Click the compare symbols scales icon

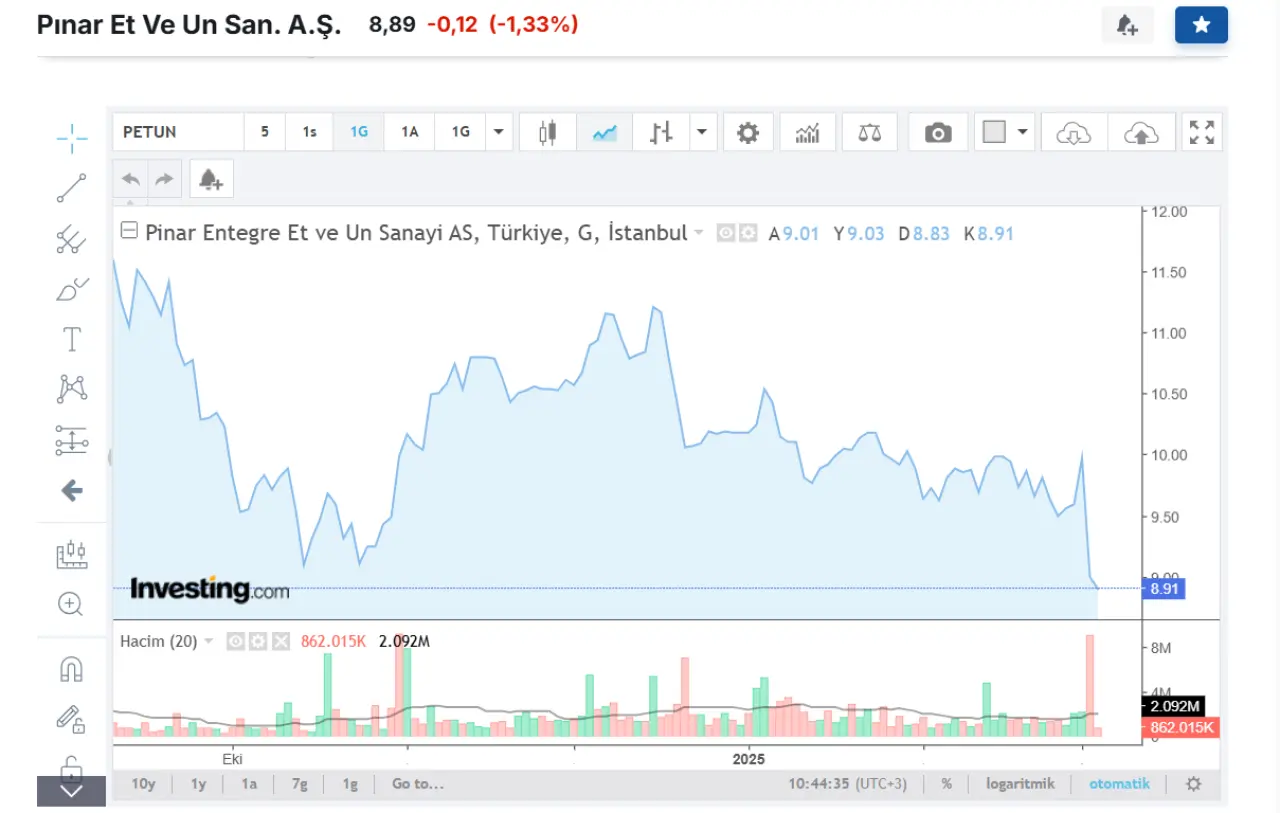(869, 132)
